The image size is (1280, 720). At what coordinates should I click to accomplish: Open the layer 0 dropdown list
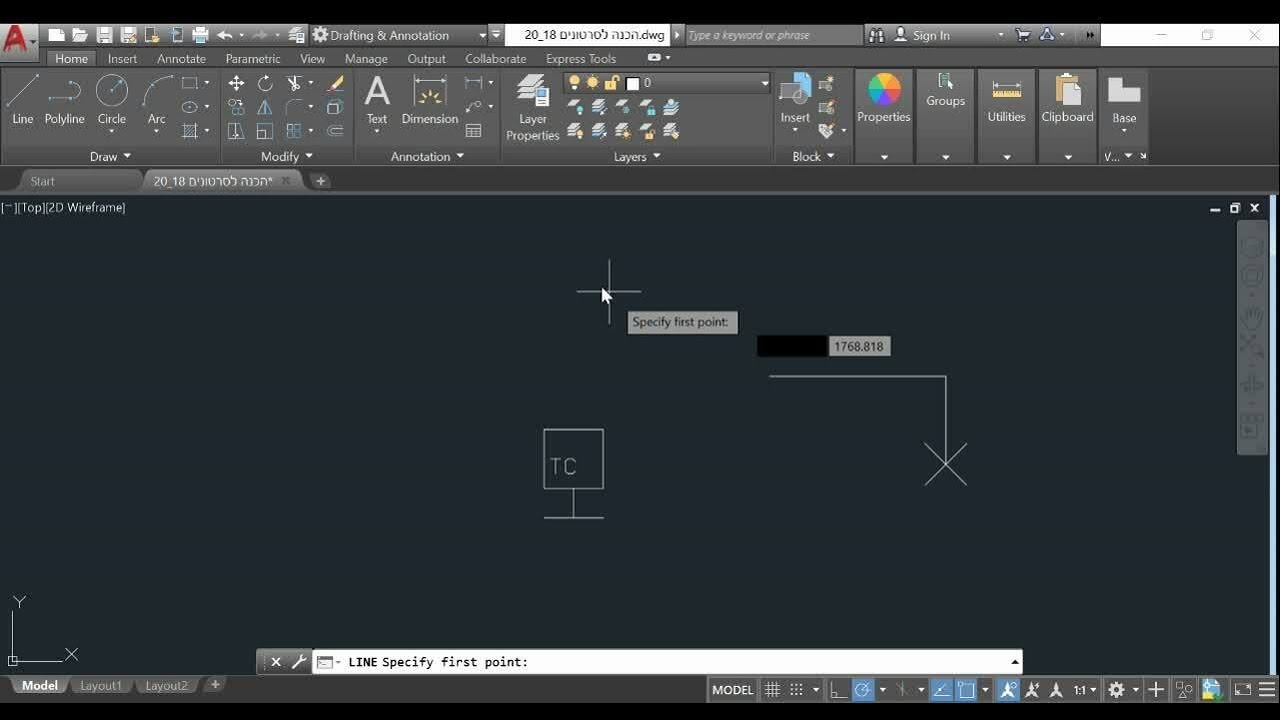coord(765,83)
